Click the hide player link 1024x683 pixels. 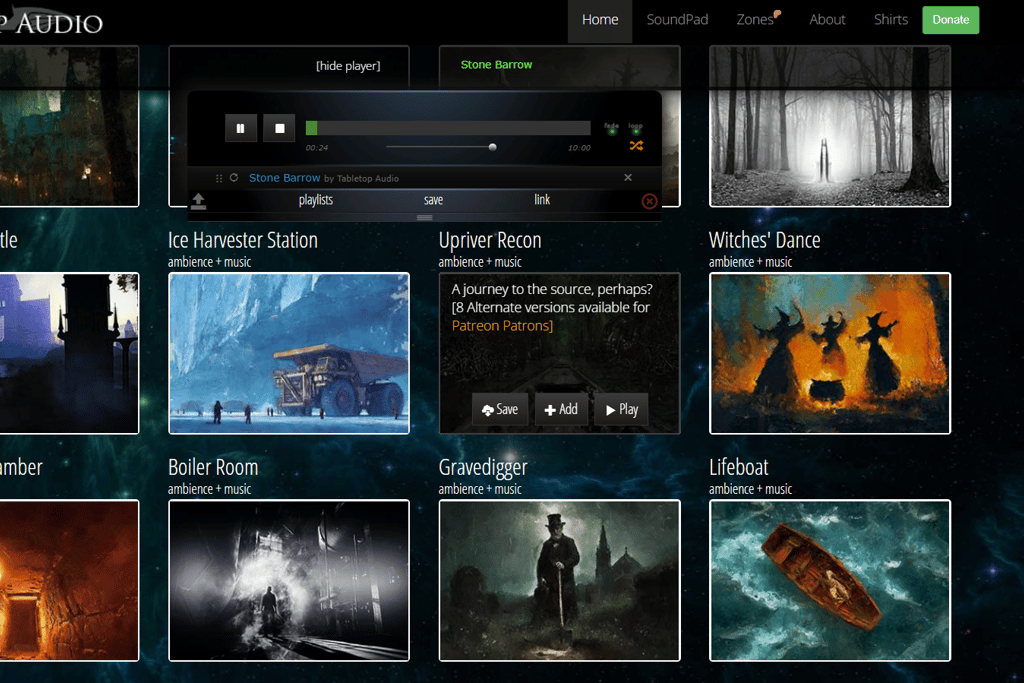(x=348, y=65)
